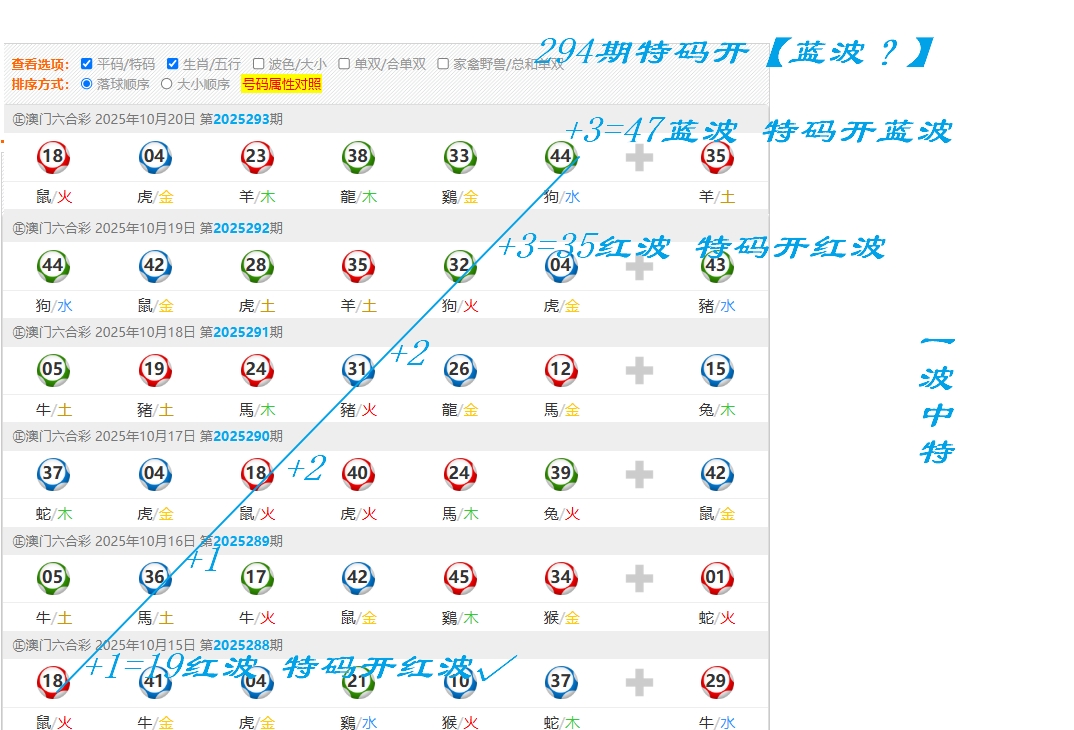Click the plus sign in draw 2025290 row

click(639, 475)
